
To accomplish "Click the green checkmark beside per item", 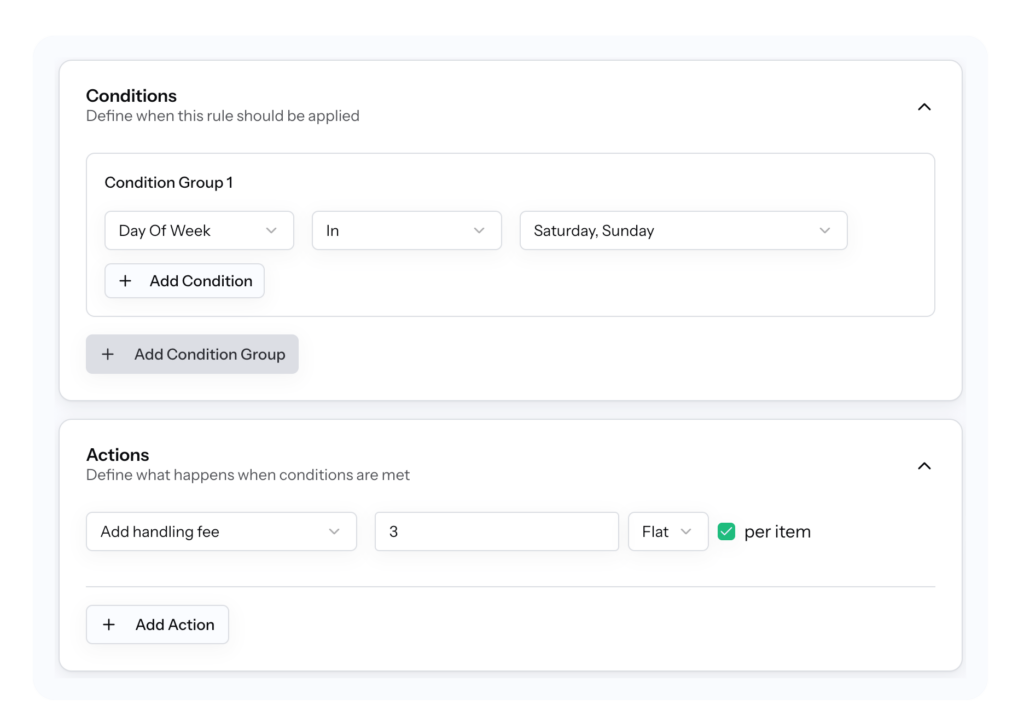I will point(726,531).
